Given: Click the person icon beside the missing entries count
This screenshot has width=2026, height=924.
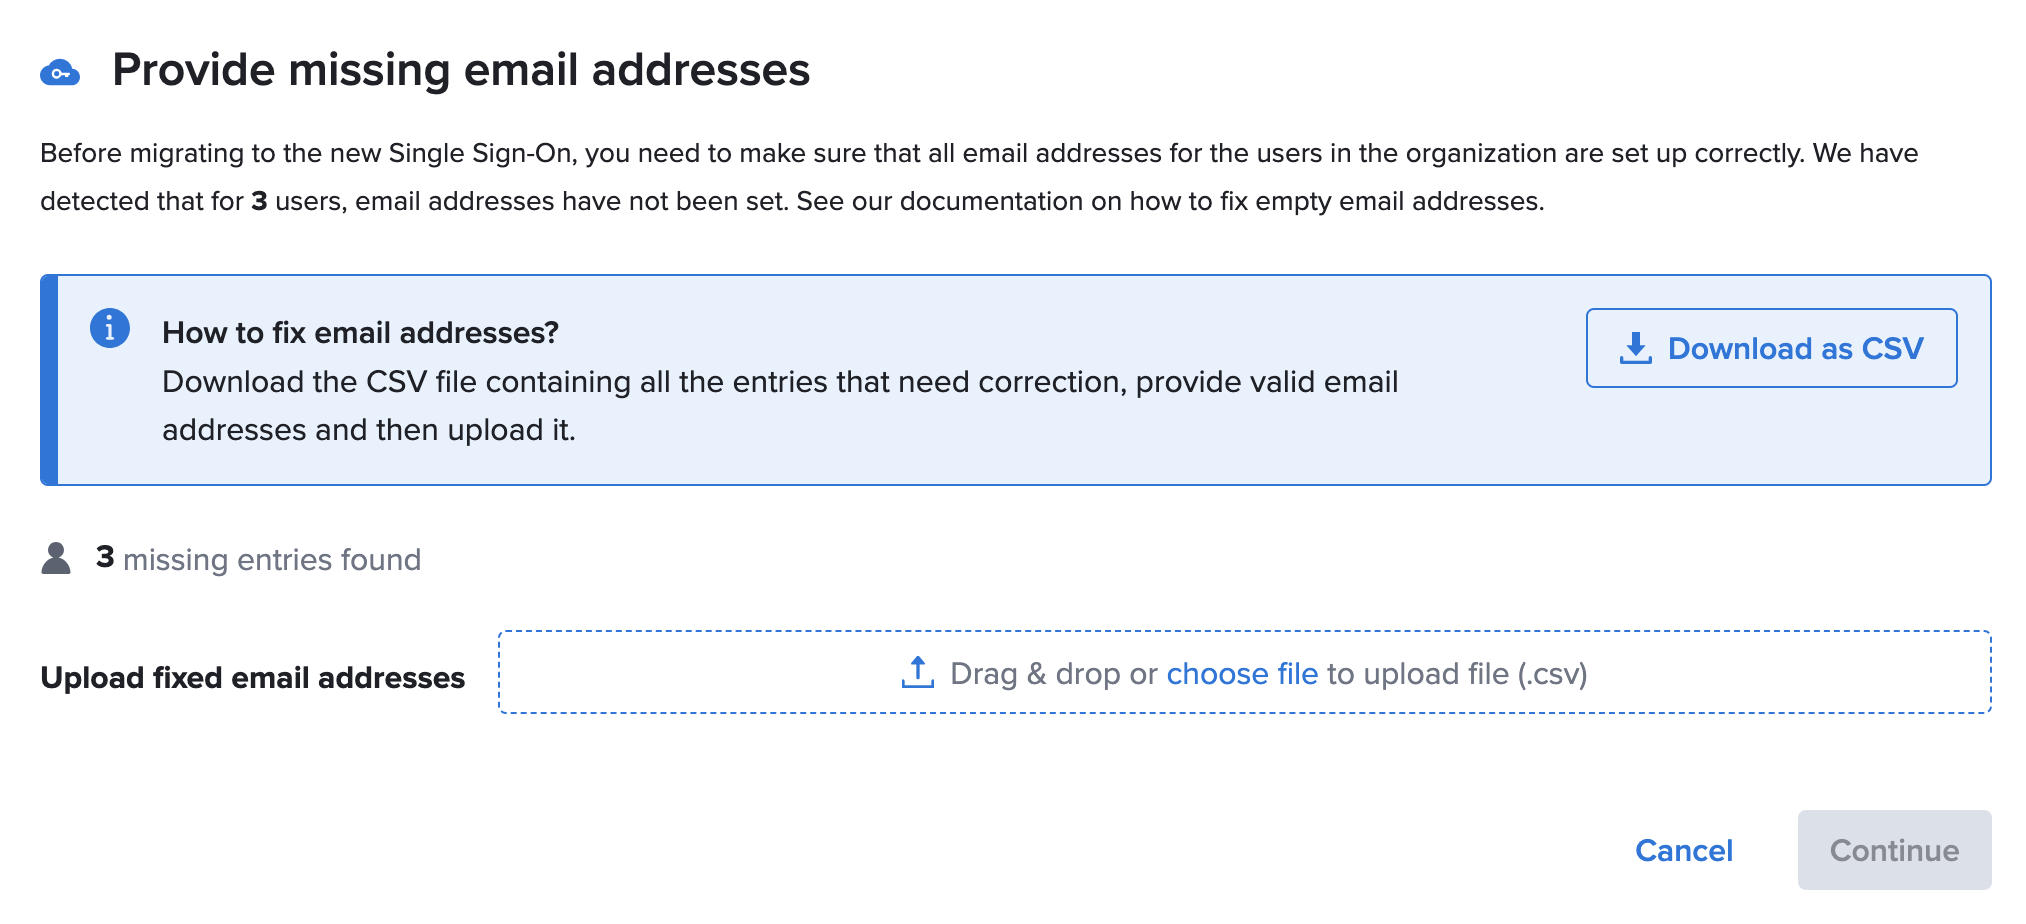Looking at the screenshot, I should tap(55, 558).
